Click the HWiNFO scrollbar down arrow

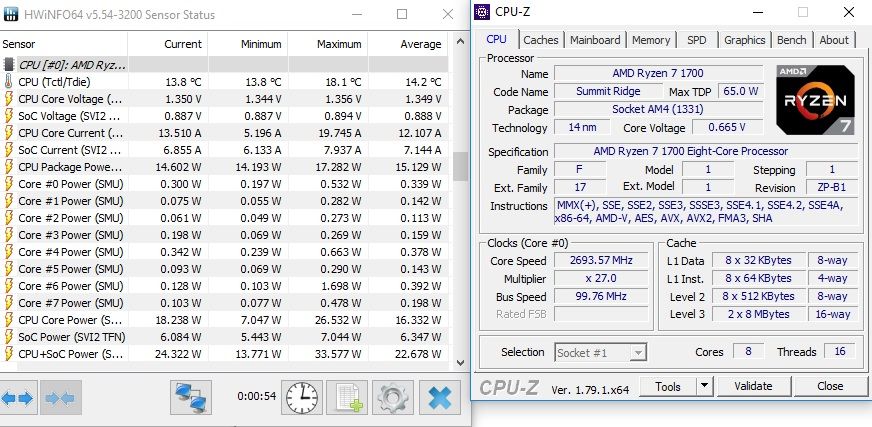coord(460,363)
